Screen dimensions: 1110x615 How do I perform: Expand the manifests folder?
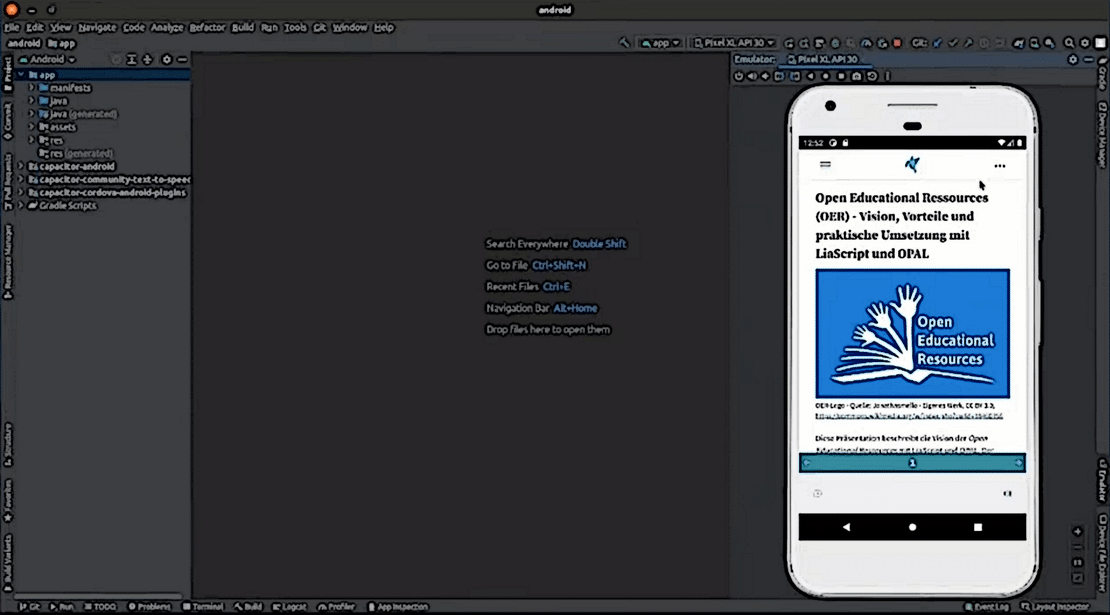click(32, 88)
